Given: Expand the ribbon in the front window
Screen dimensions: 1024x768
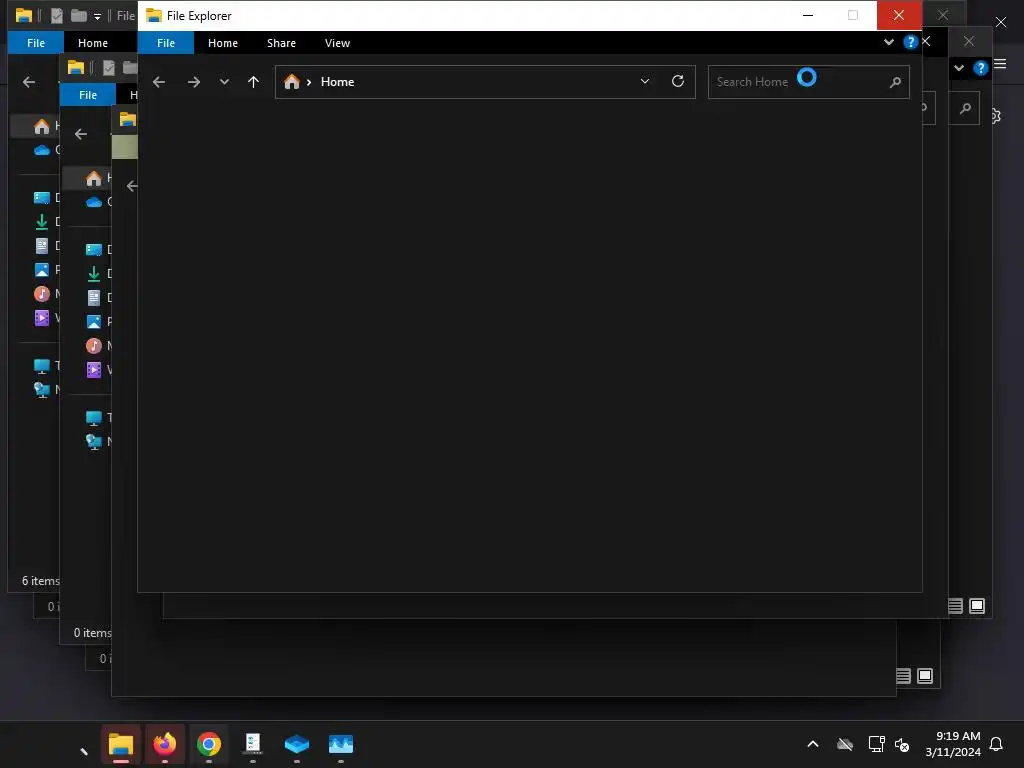Looking at the screenshot, I should coord(889,42).
